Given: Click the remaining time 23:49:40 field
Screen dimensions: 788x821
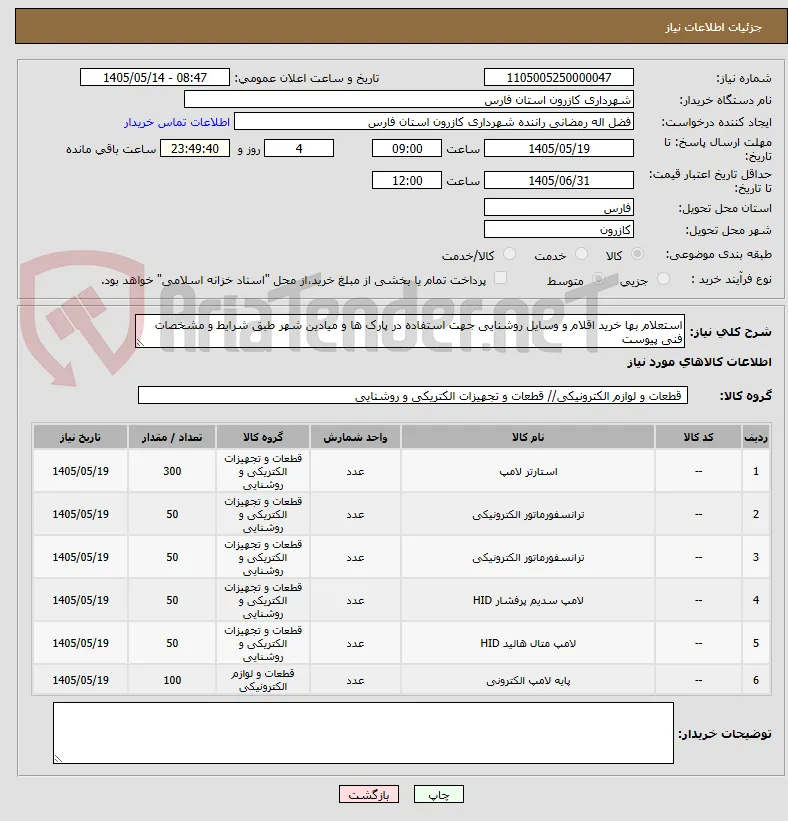Looking at the screenshot, I should pyautogui.click(x=195, y=148).
